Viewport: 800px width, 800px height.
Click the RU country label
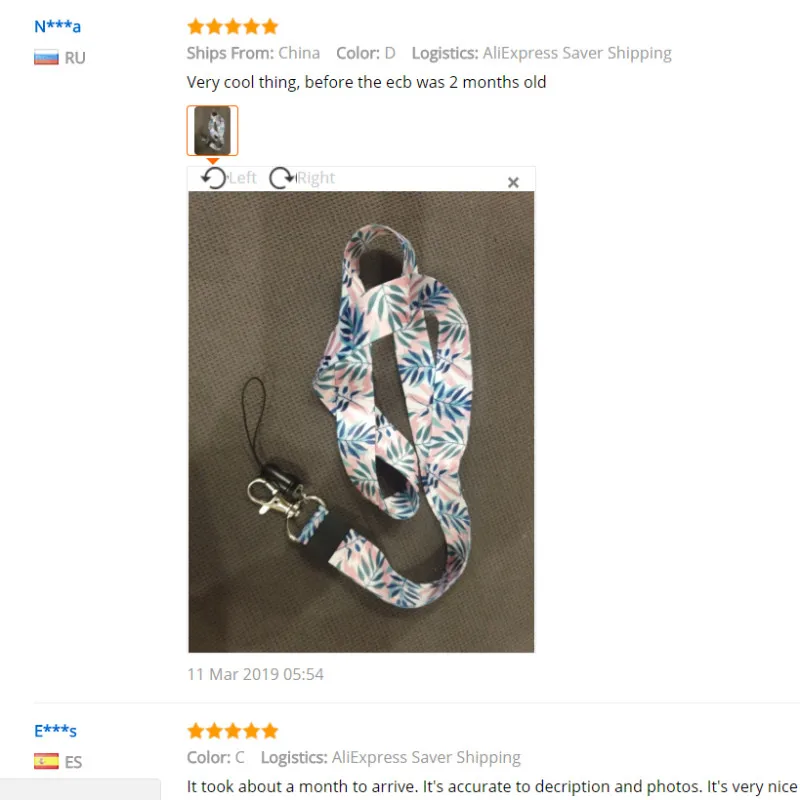[75, 58]
